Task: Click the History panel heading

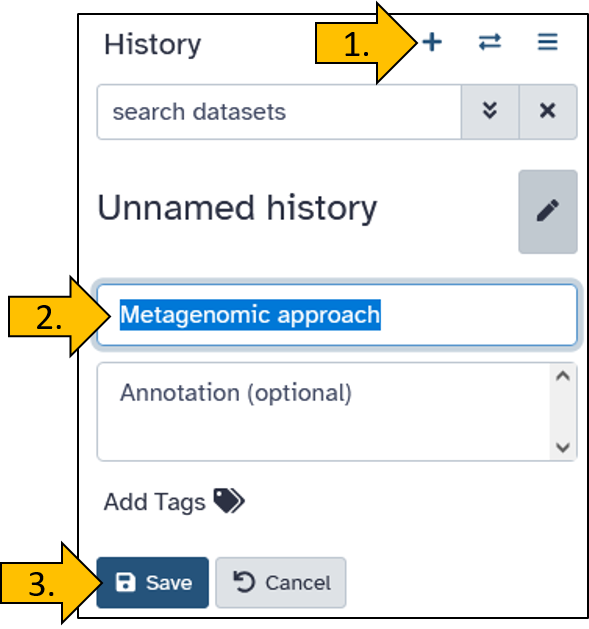Action: (152, 45)
